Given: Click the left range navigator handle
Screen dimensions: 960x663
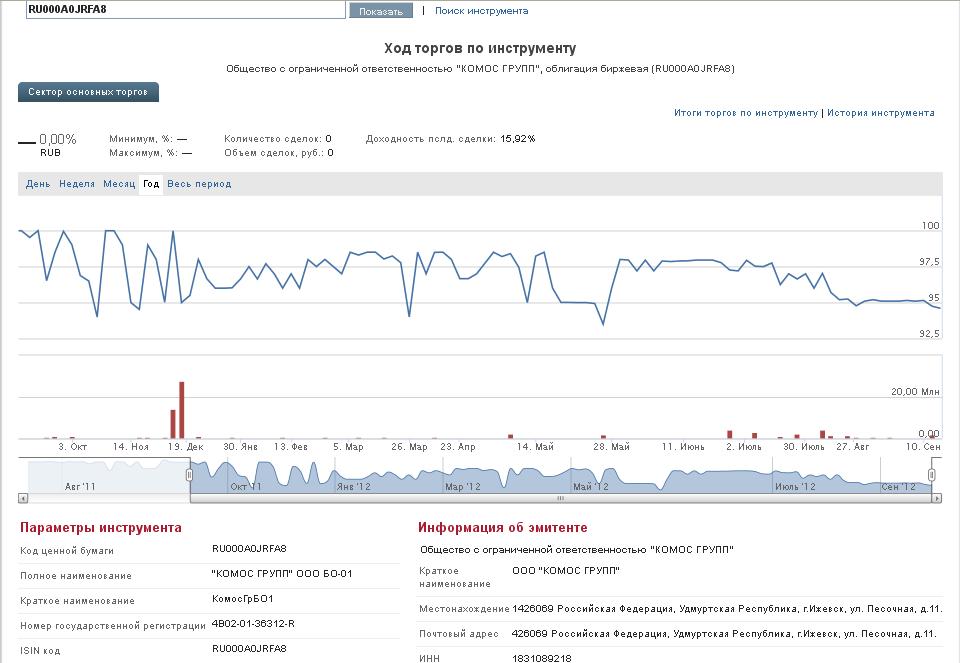Looking at the screenshot, I should pos(189,475).
